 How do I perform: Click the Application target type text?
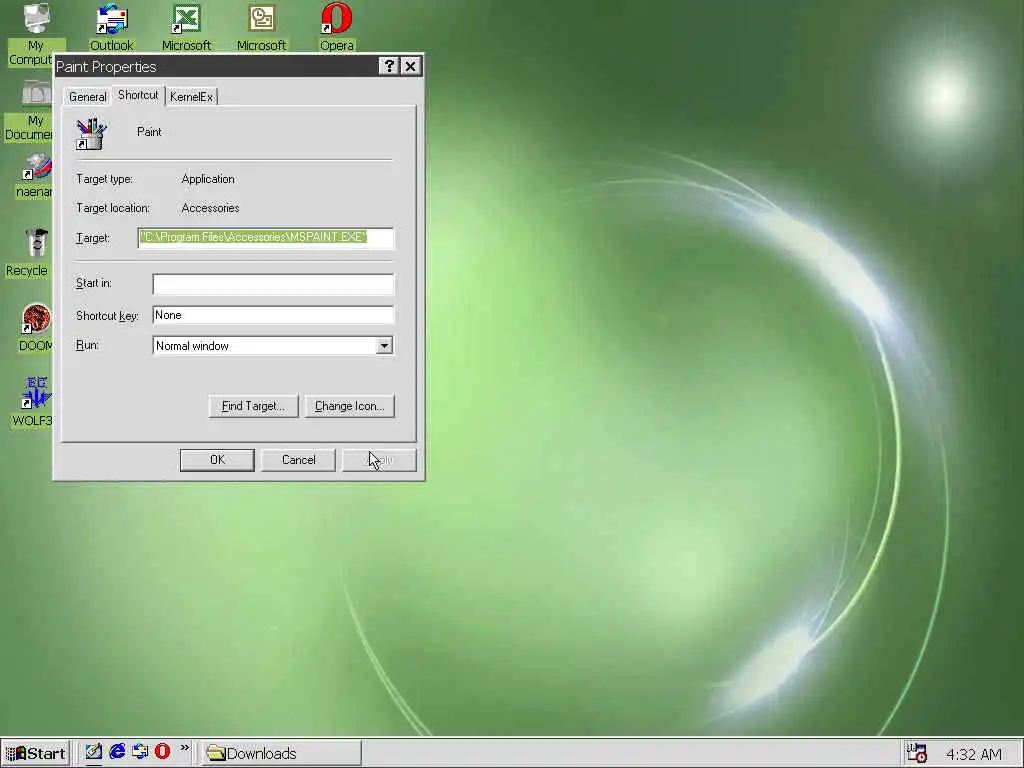pos(208,179)
